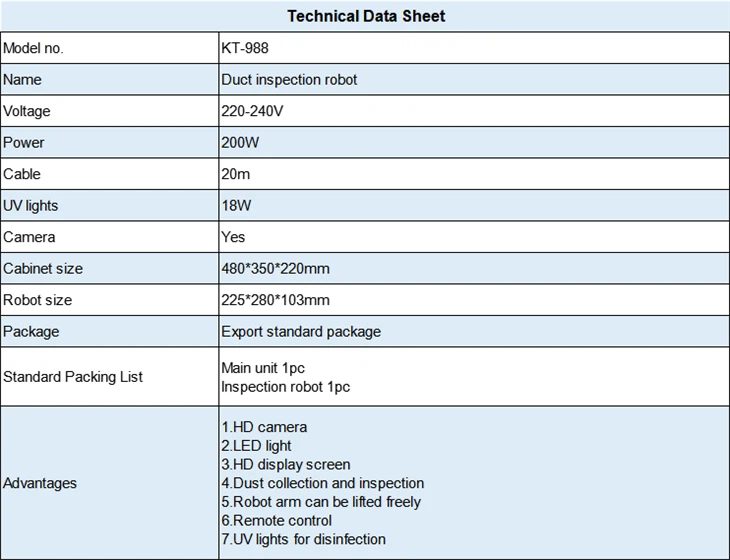The height and width of the screenshot is (560, 730).
Task: Select the UV lights label cell
Action: click(x=110, y=205)
